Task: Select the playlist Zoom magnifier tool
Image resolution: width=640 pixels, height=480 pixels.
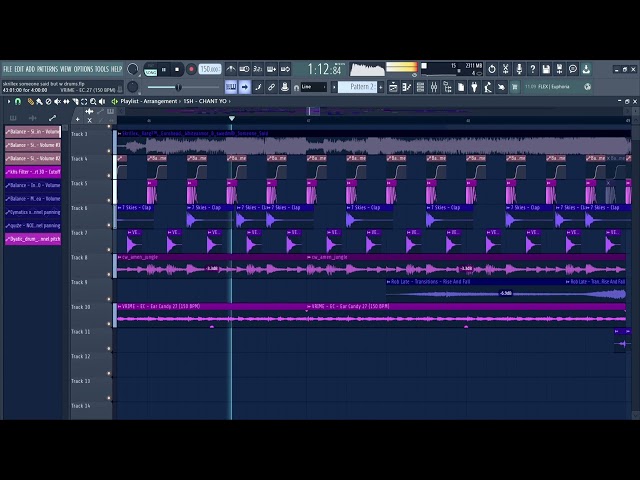Action: pos(93,101)
